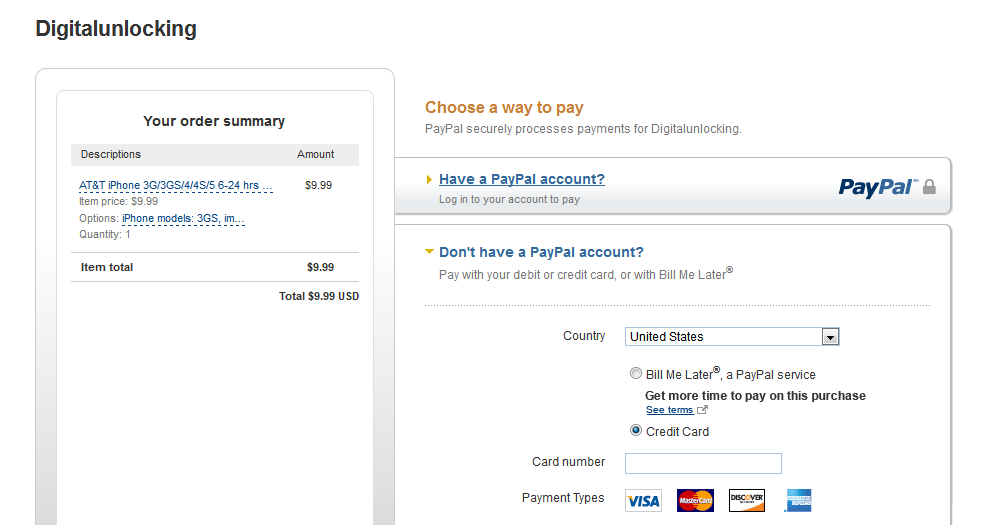Screen dimensions: 993x525
Task: Select the Bill Me Later radio option
Action: (635, 373)
